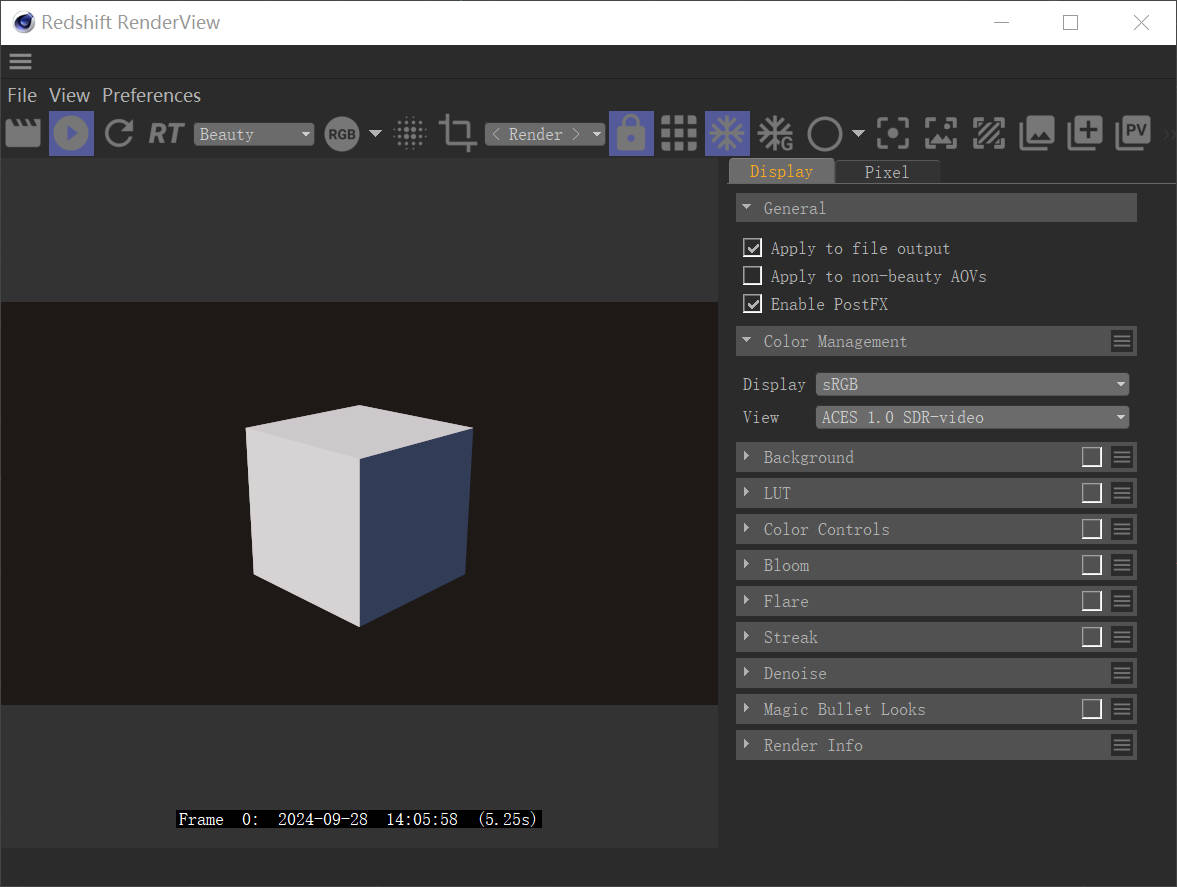Open the sRGB Display selector
This screenshot has width=1177, height=887.
971,383
